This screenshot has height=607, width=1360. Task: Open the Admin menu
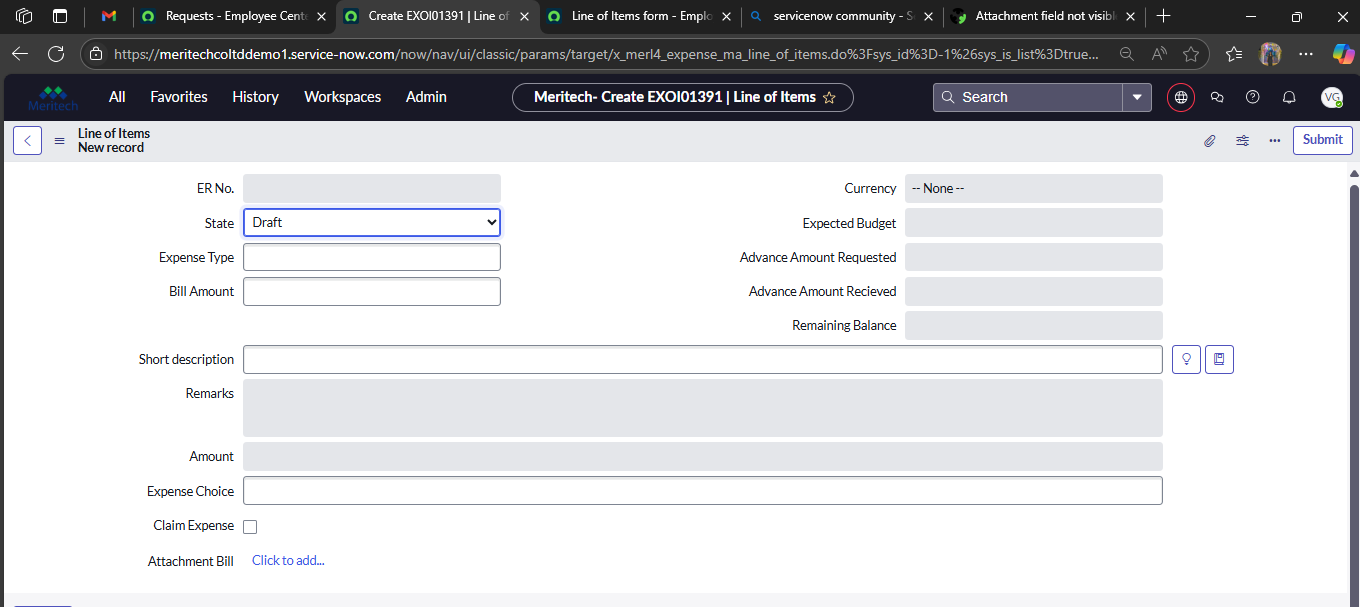coord(426,97)
